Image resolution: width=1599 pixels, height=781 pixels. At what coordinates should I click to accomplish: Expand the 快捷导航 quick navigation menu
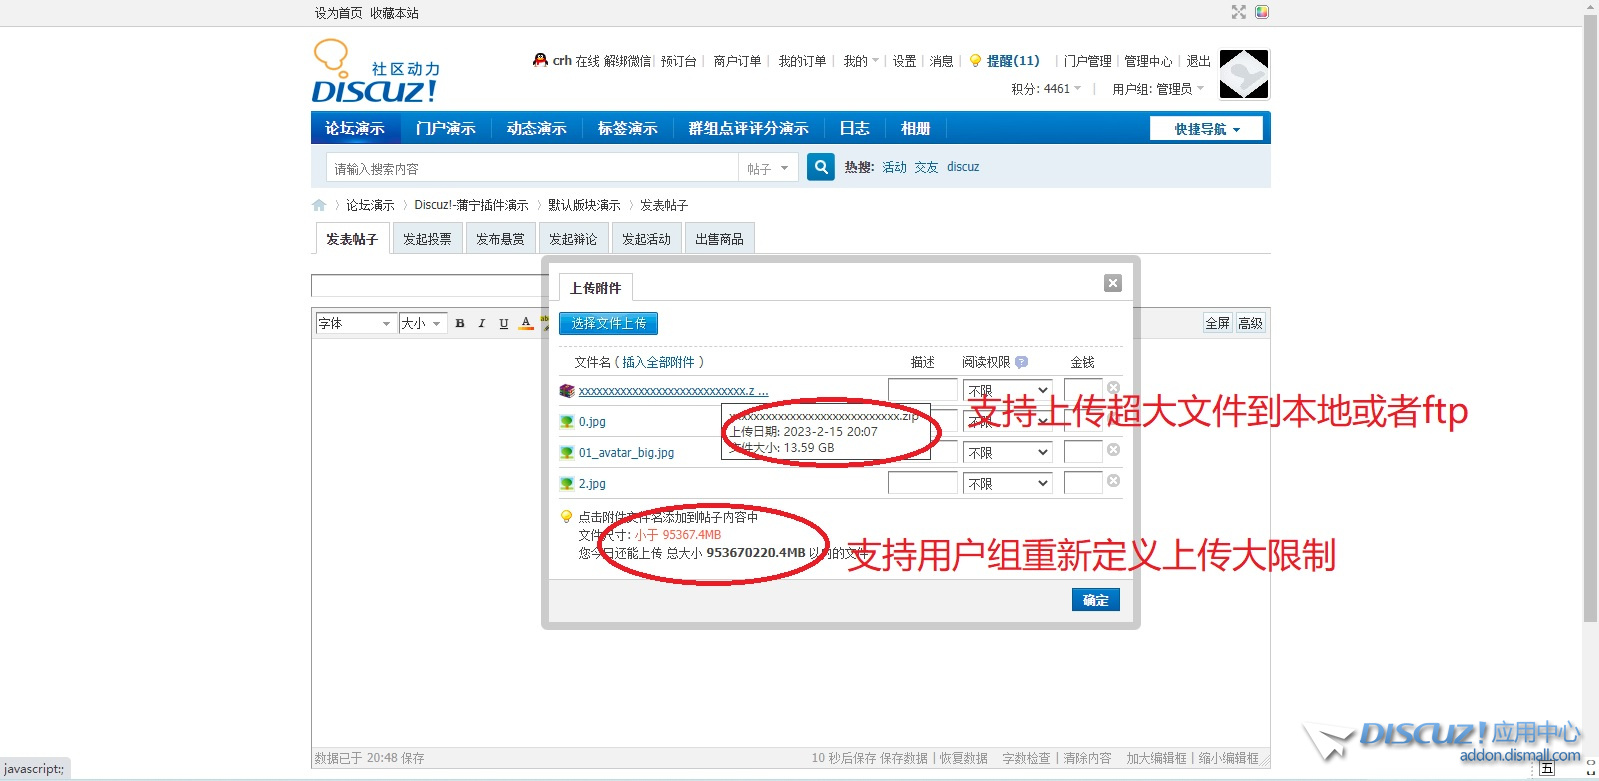(1206, 129)
